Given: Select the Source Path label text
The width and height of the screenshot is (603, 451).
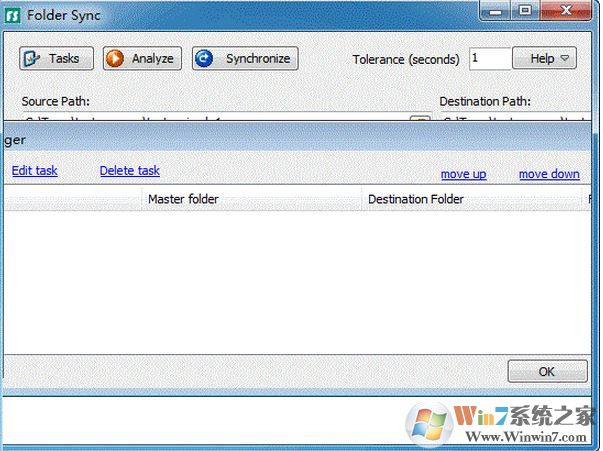Looking at the screenshot, I should click(56, 102).
